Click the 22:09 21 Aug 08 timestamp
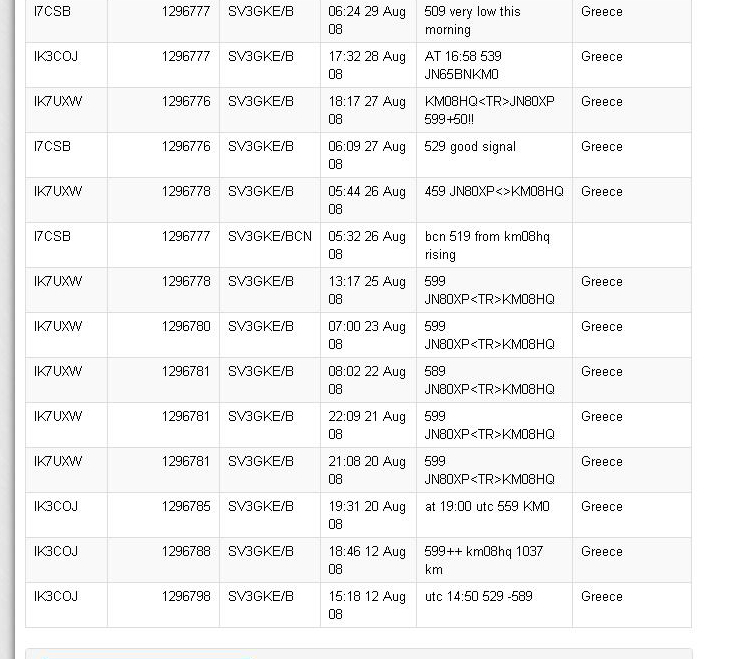This screenshot has width=730, height=659. point(367,425)
